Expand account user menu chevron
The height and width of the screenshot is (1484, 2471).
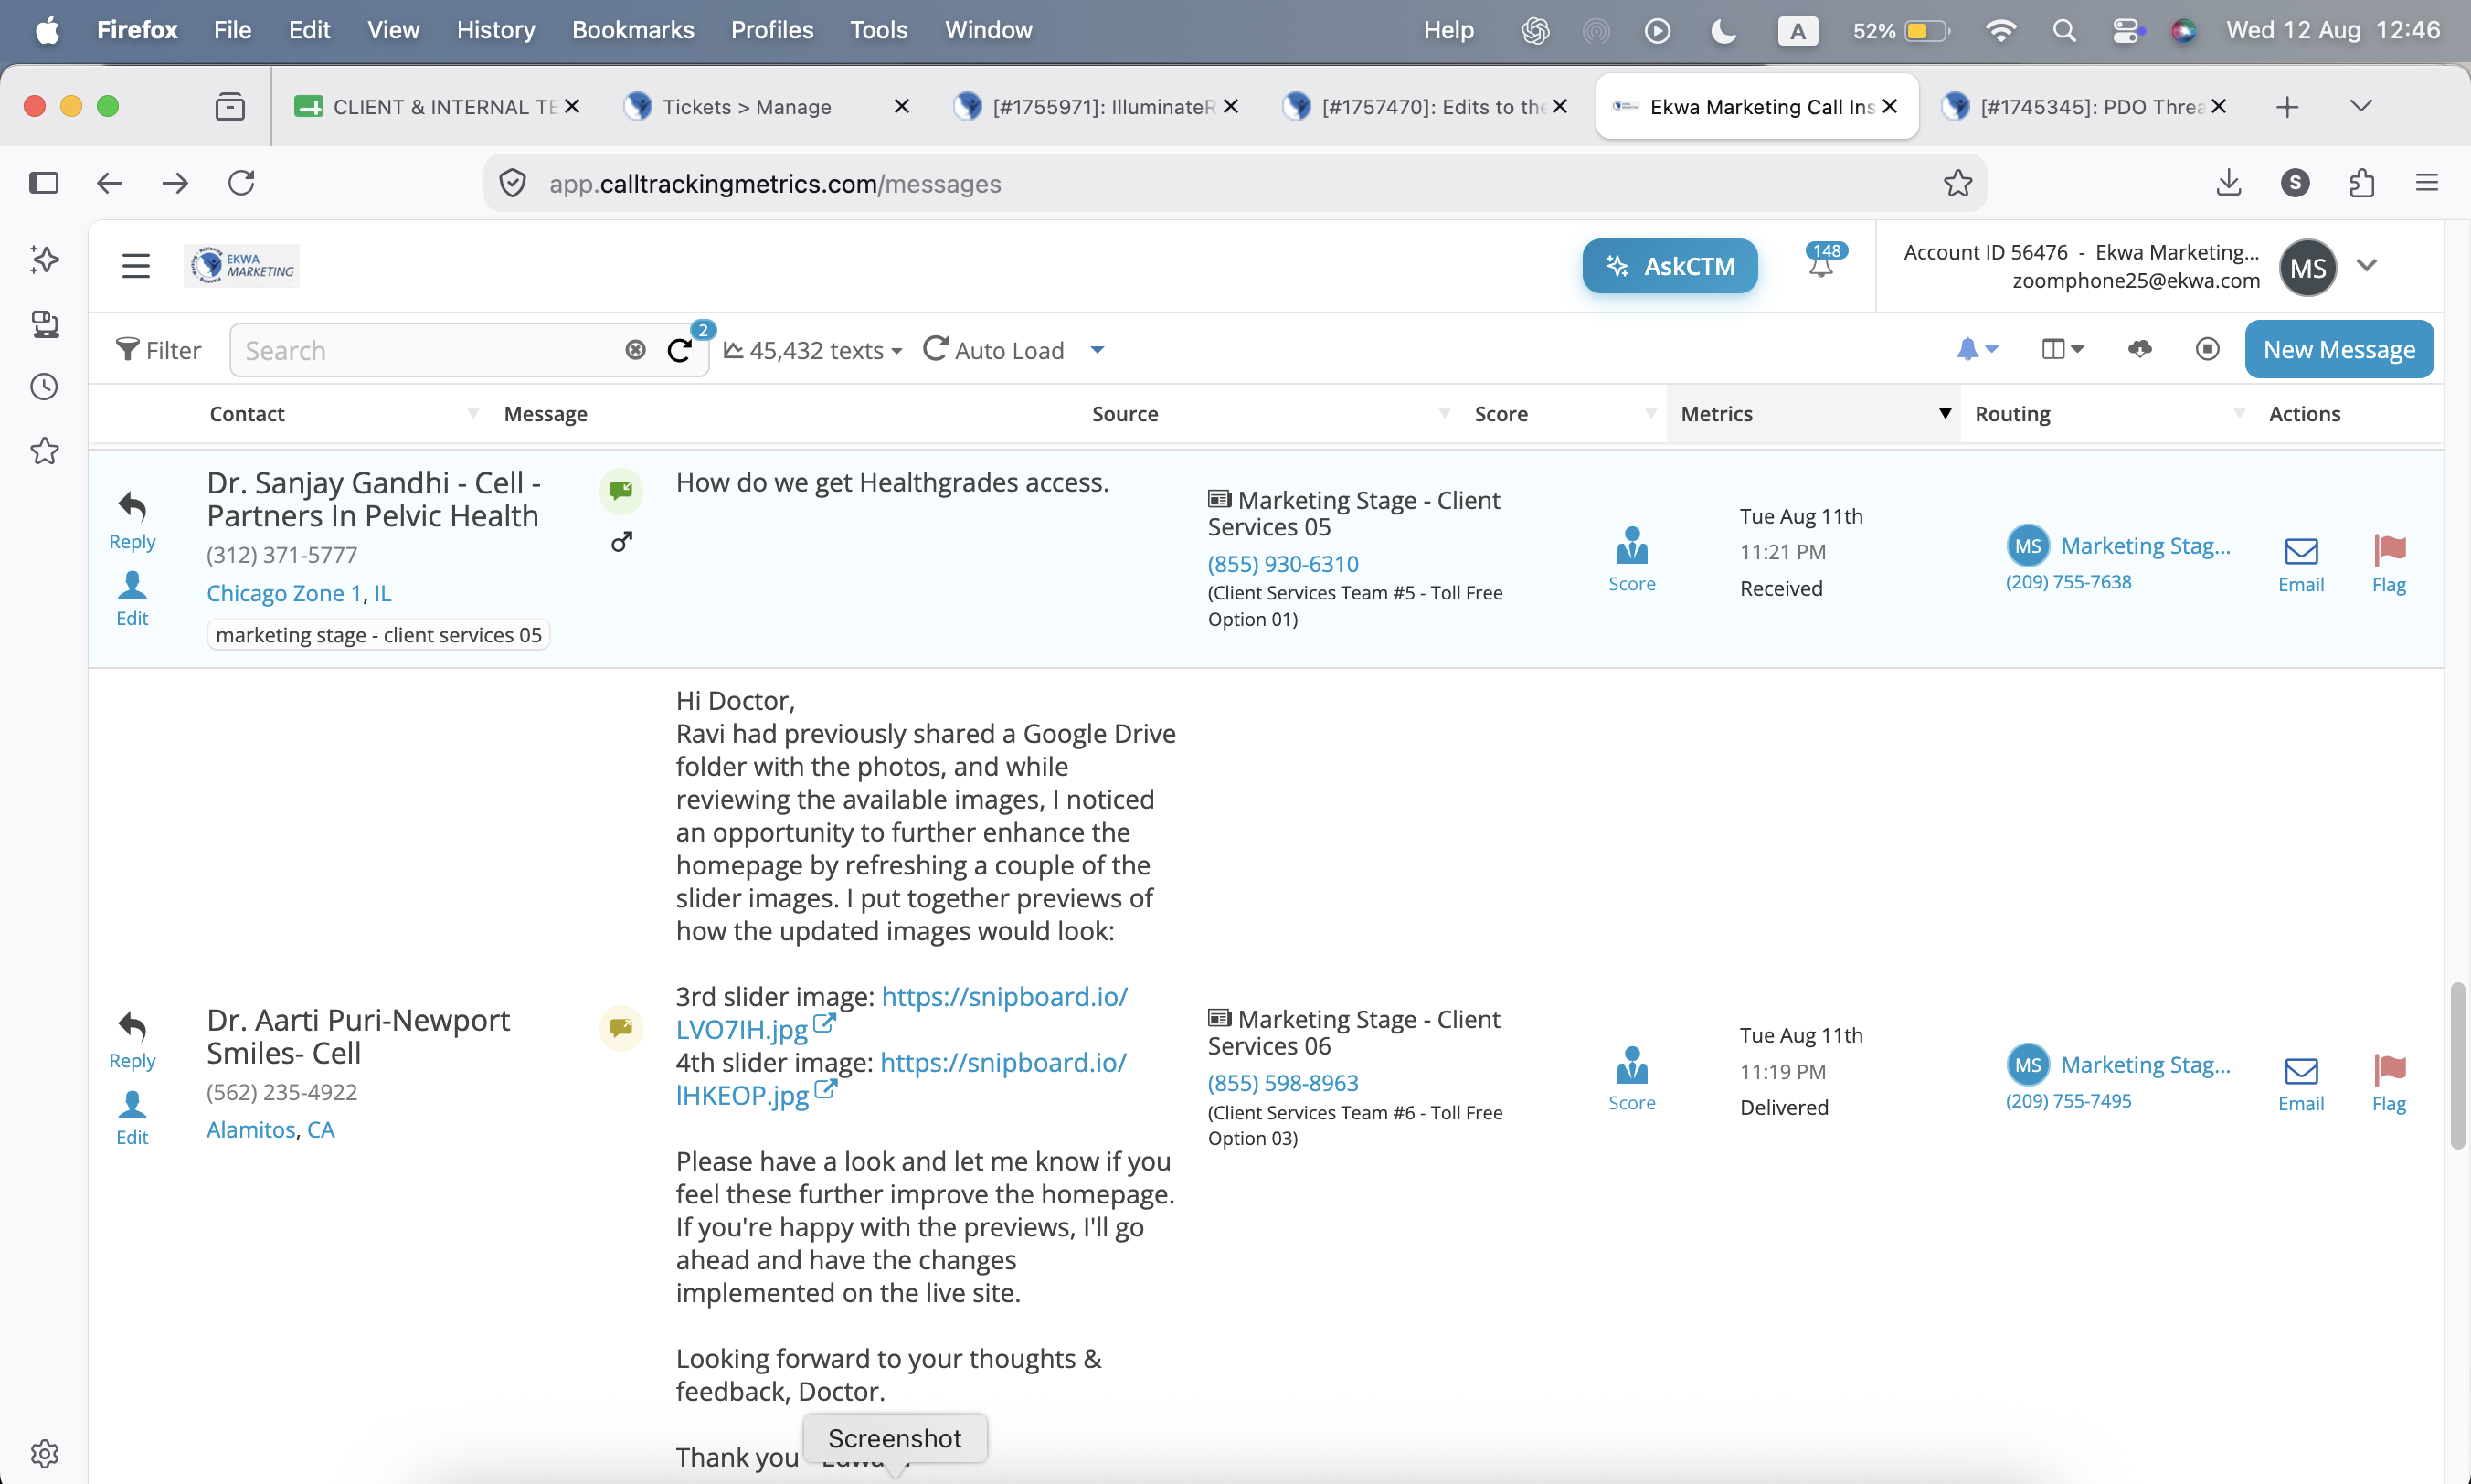(2366, 266)
